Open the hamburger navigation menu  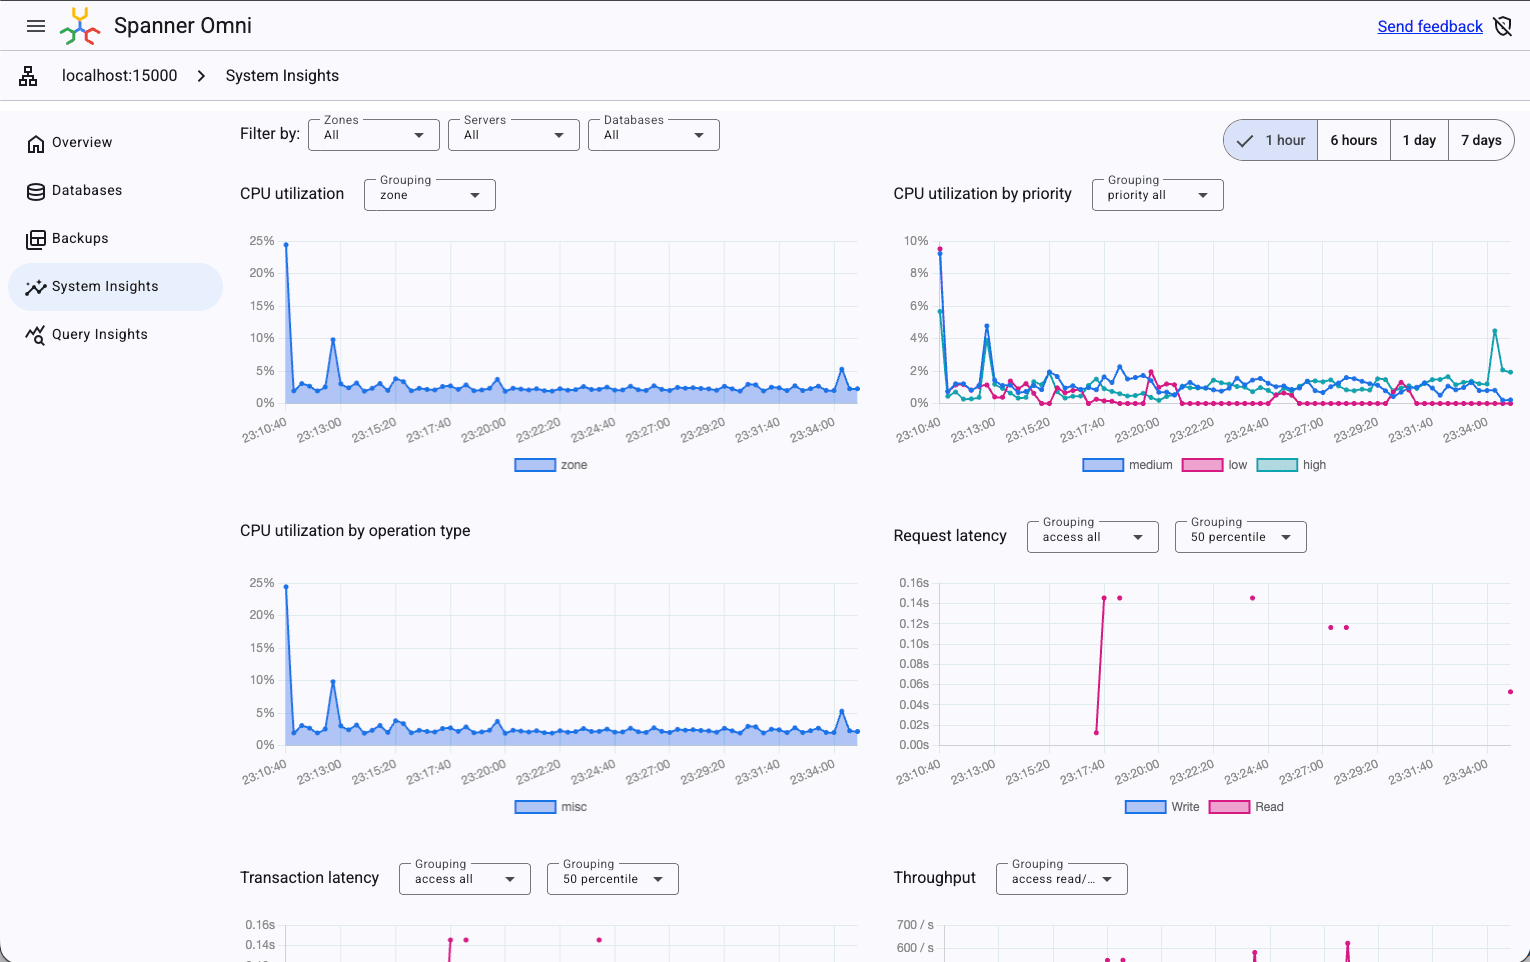(x=36, y=26)
